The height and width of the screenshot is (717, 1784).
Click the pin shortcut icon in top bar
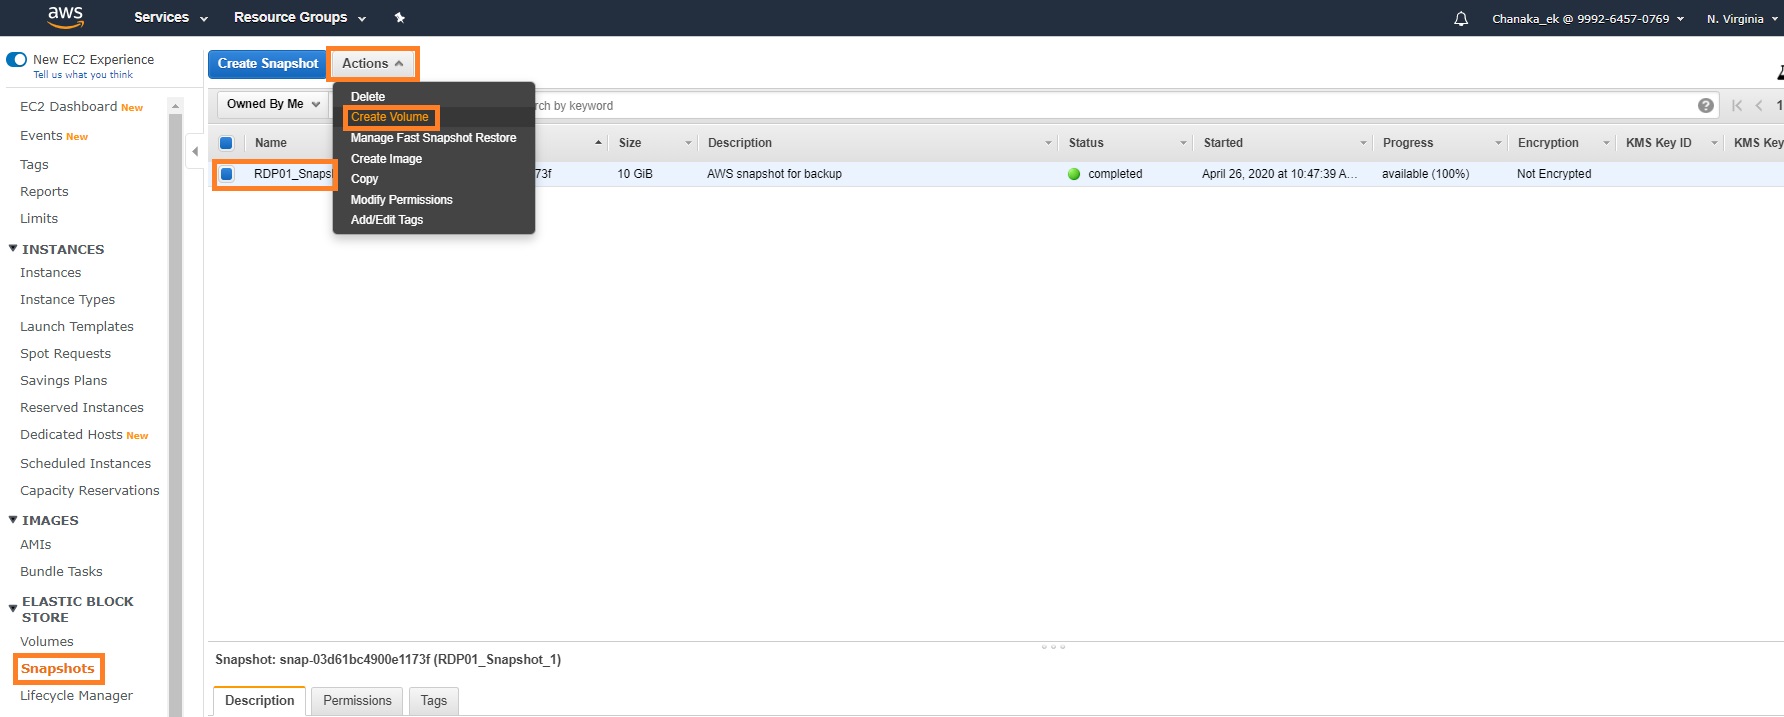[x=400, y=17]
